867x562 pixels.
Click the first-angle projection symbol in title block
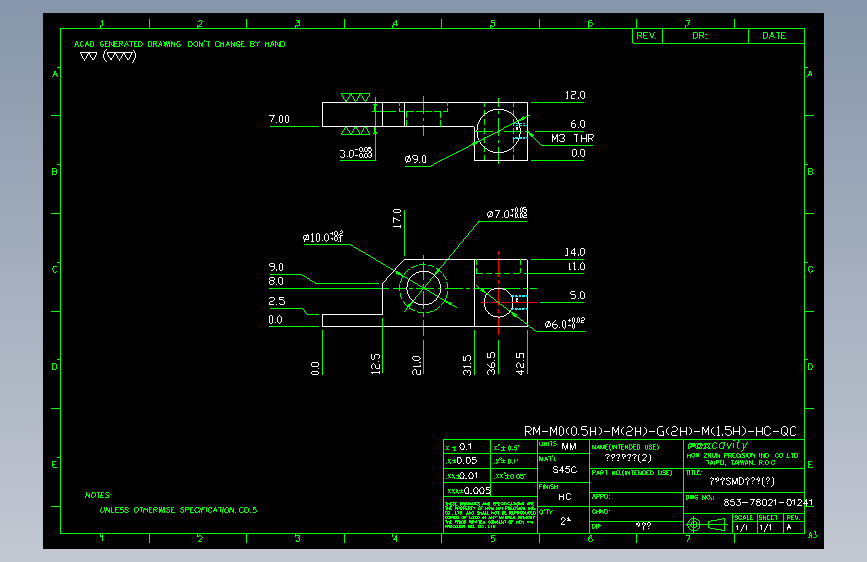706,524
